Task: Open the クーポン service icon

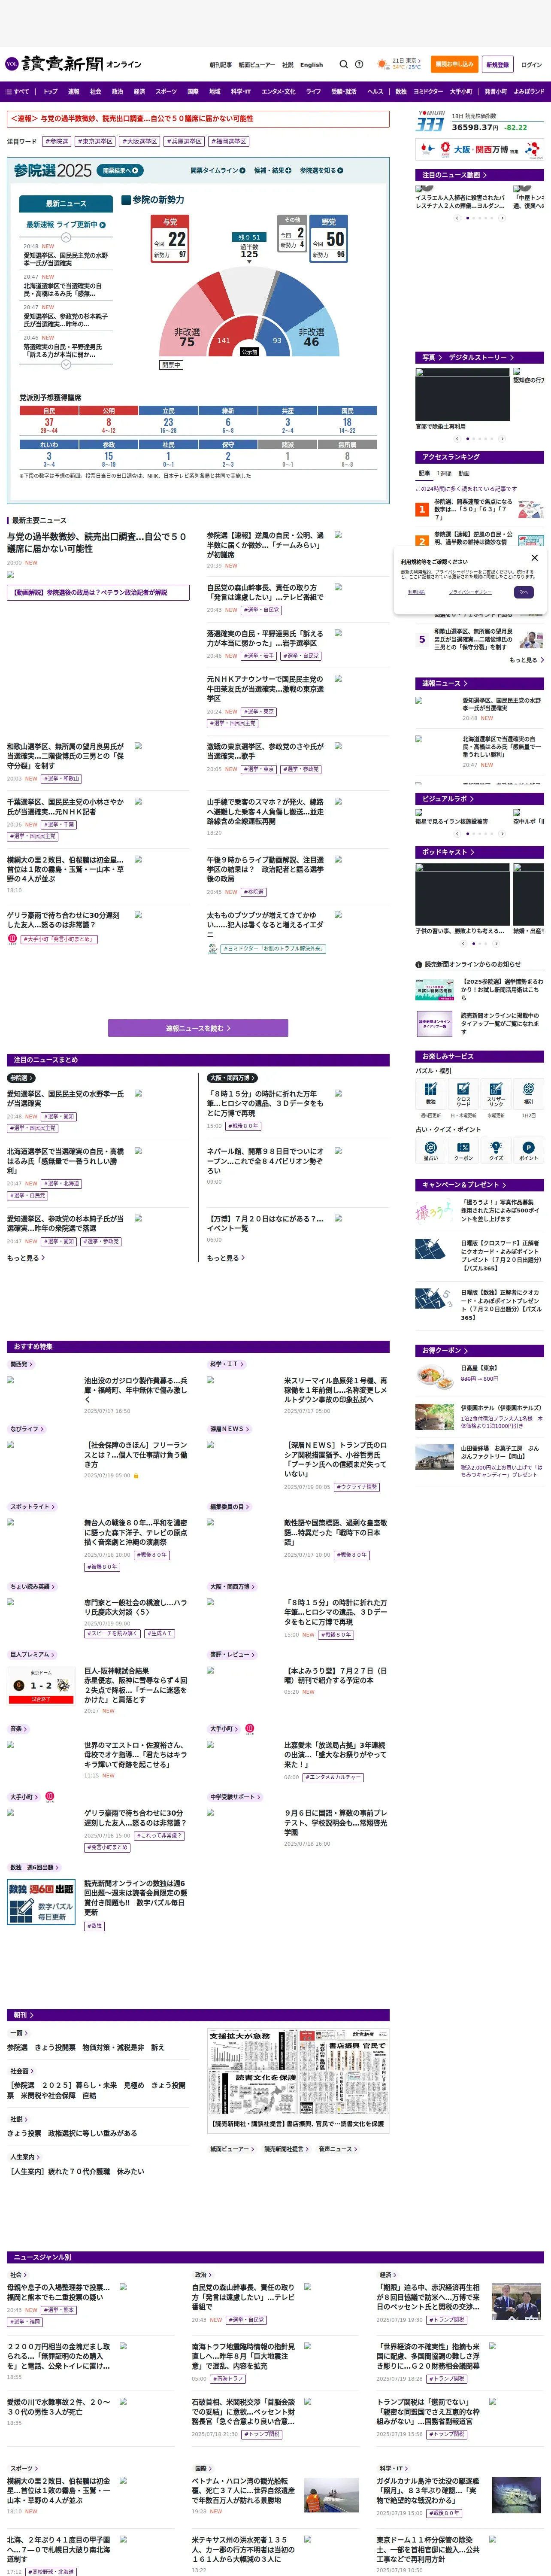Action: coord(463,1151)
